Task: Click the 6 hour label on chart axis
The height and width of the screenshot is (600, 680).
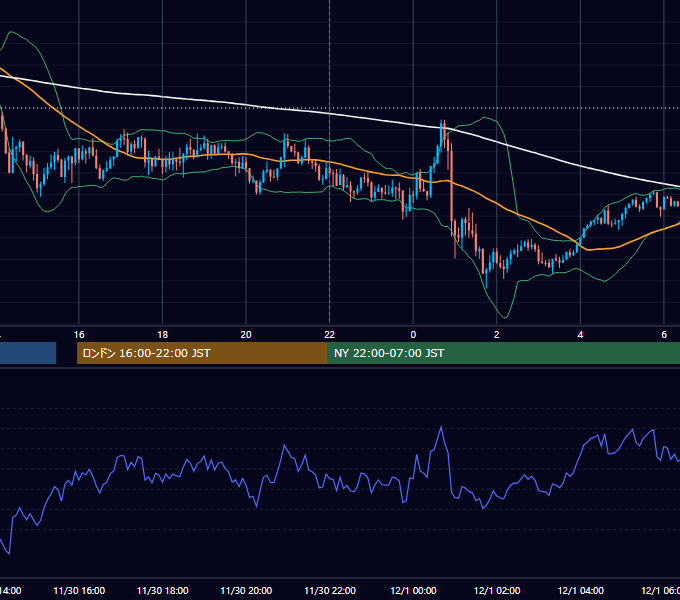Action: pos(664,335)
